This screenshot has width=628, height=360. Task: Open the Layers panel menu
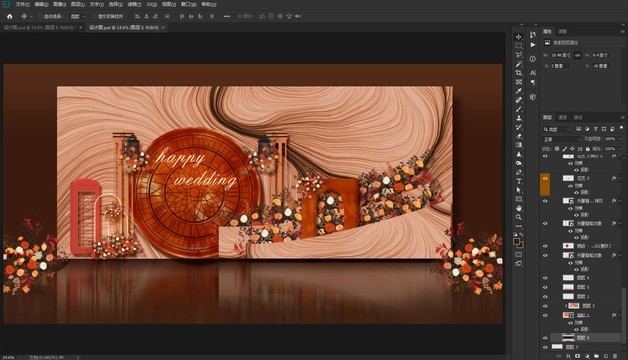coord(622,117)
